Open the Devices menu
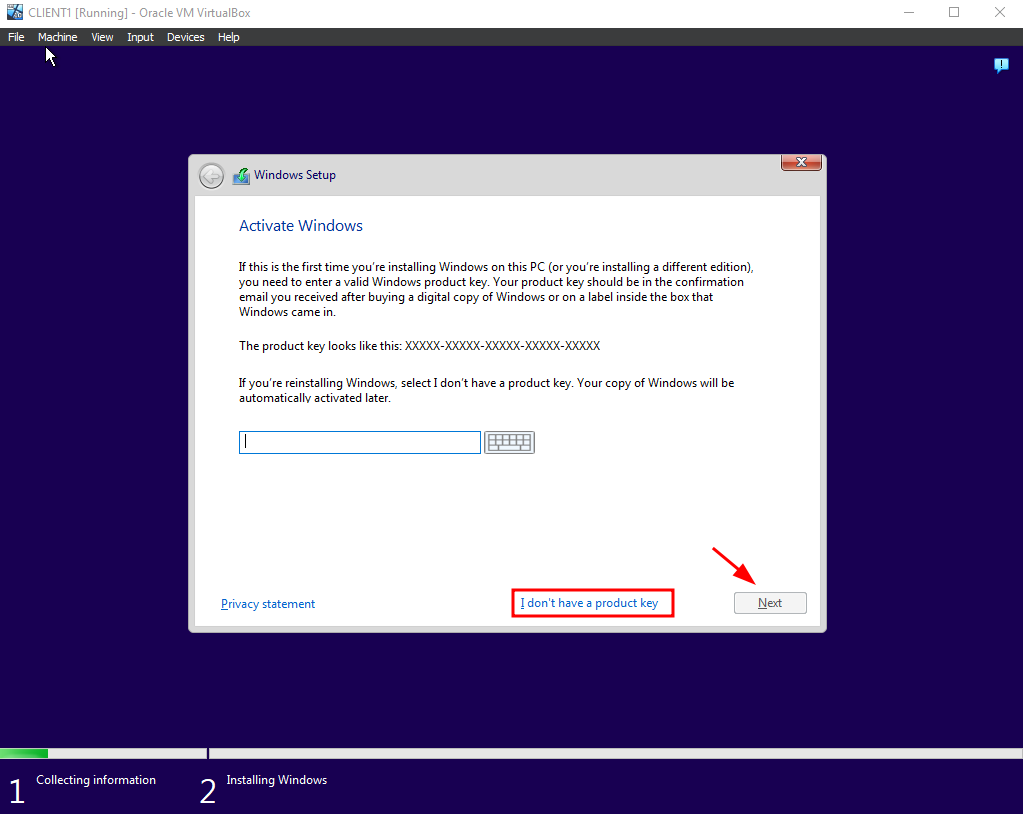The height and width of the screenshot is (814, 1023). (185, 37)
